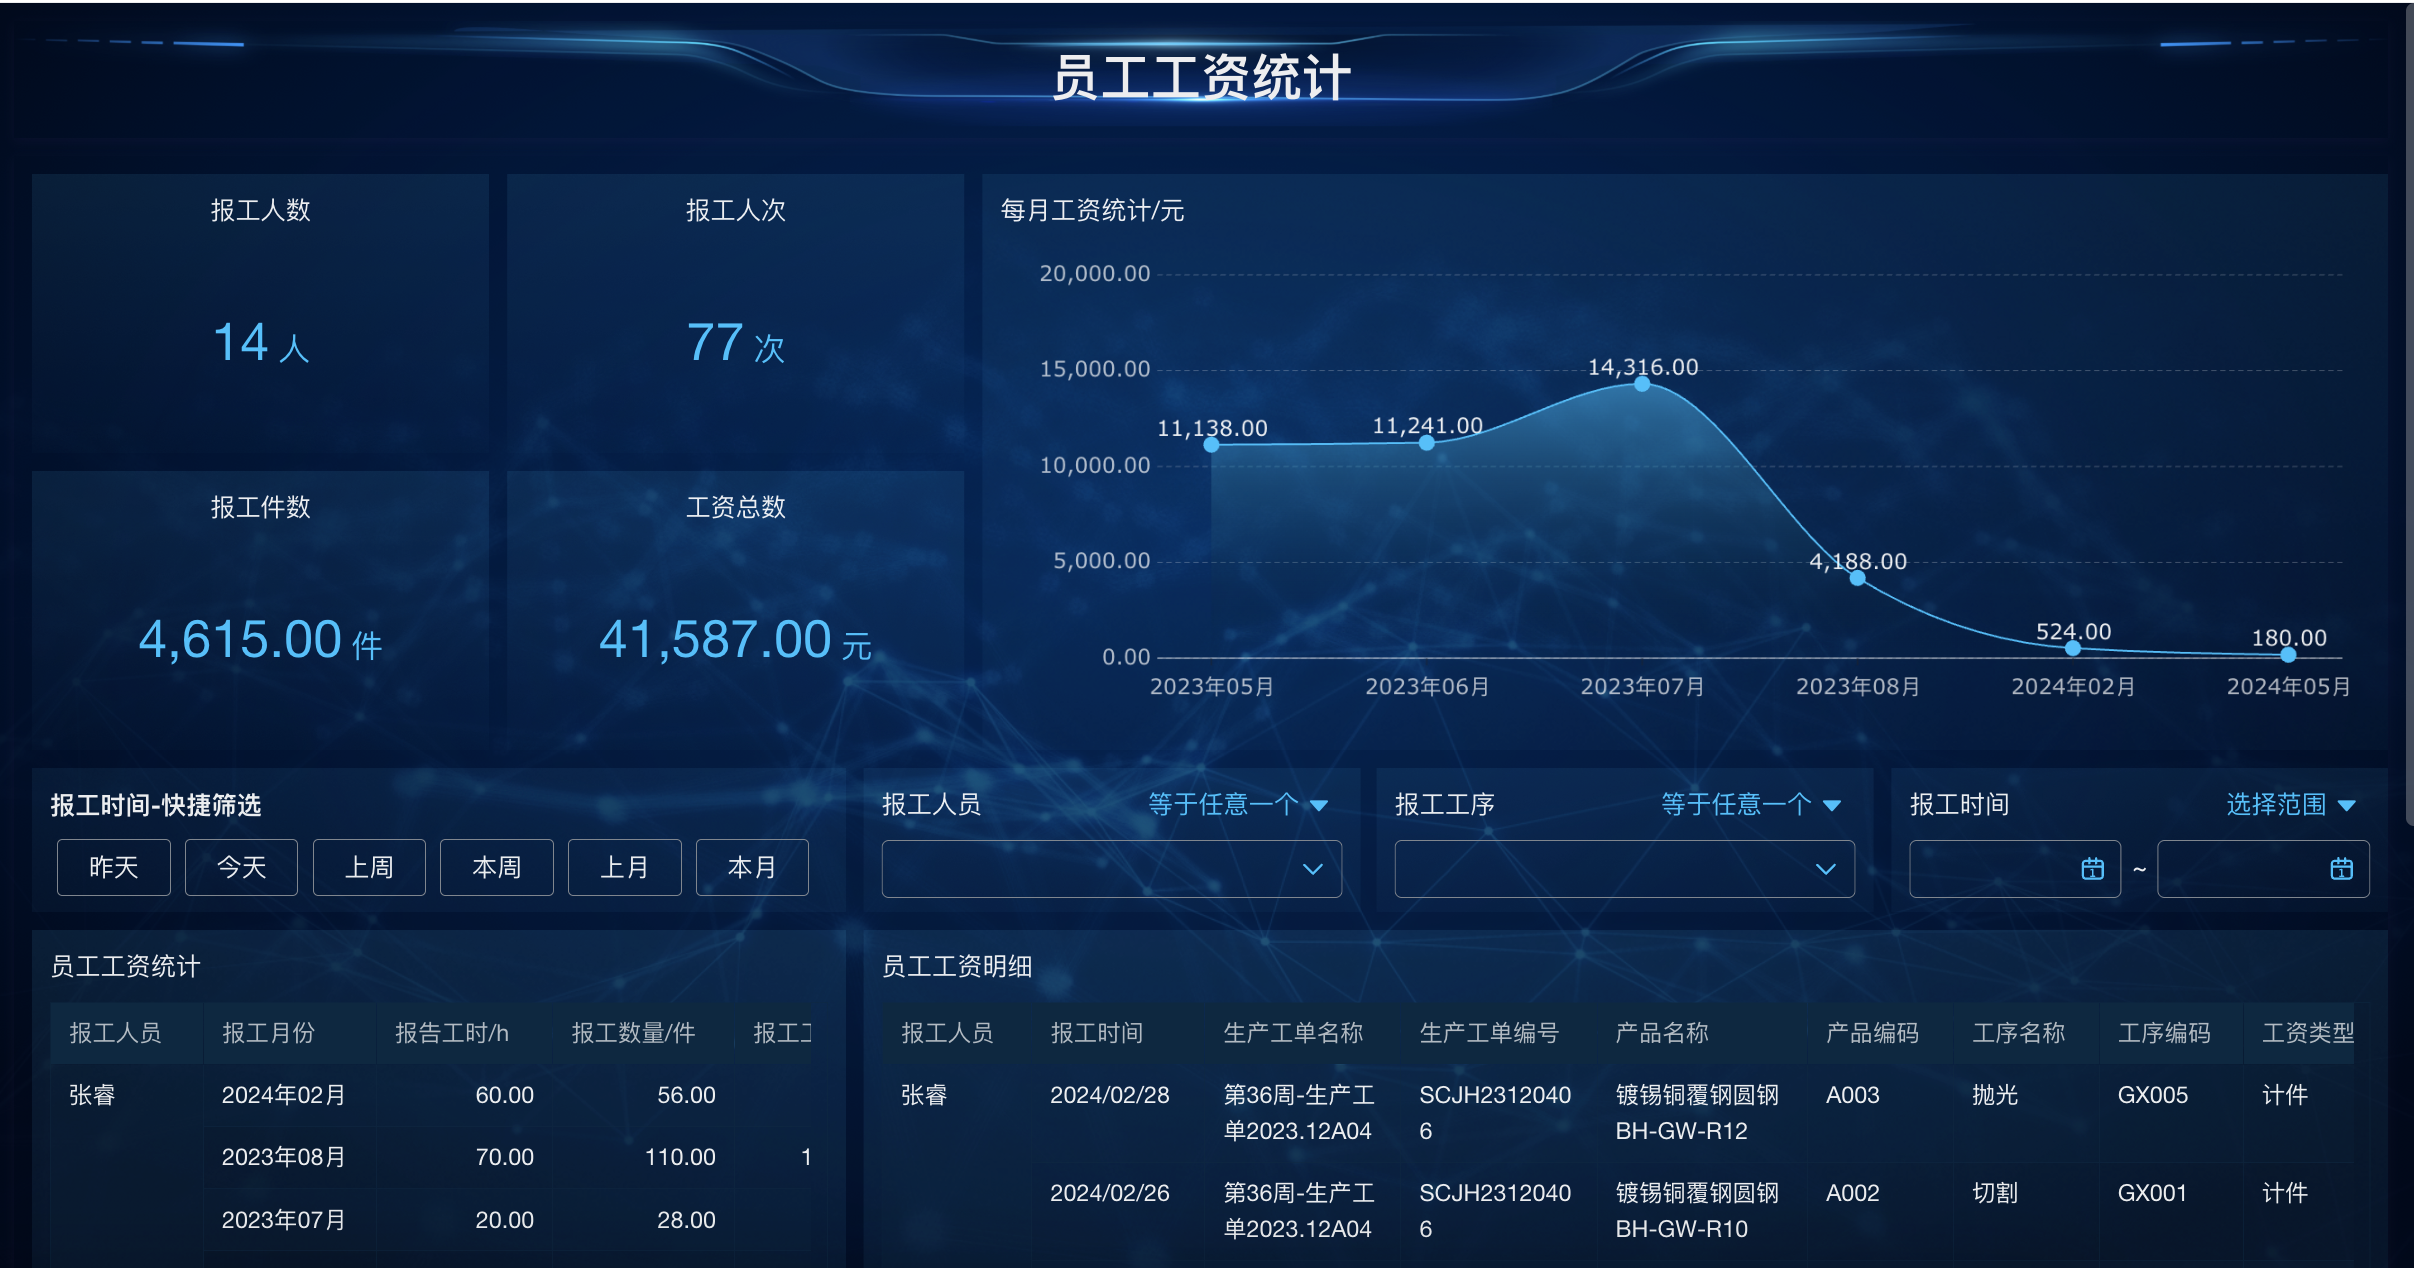Click 张睿 in the 员工工资明细 table
The height and width of the screenshot is (1268, 2414).
924,1095
